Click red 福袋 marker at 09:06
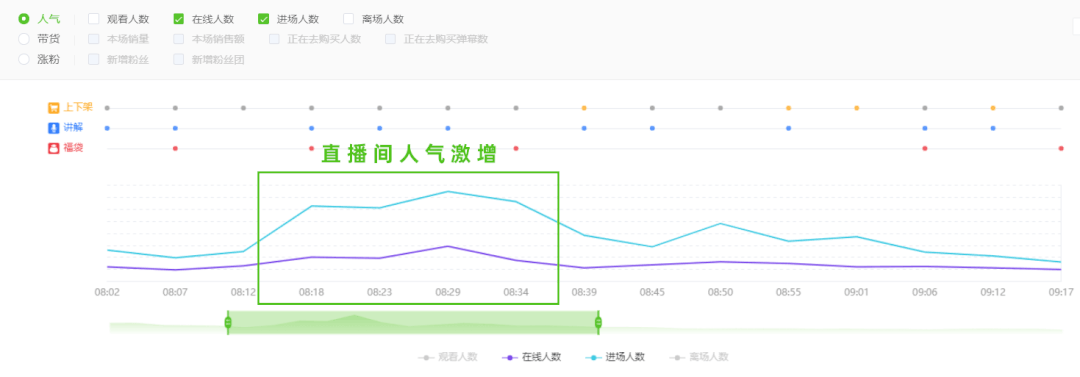 [925, 148]
